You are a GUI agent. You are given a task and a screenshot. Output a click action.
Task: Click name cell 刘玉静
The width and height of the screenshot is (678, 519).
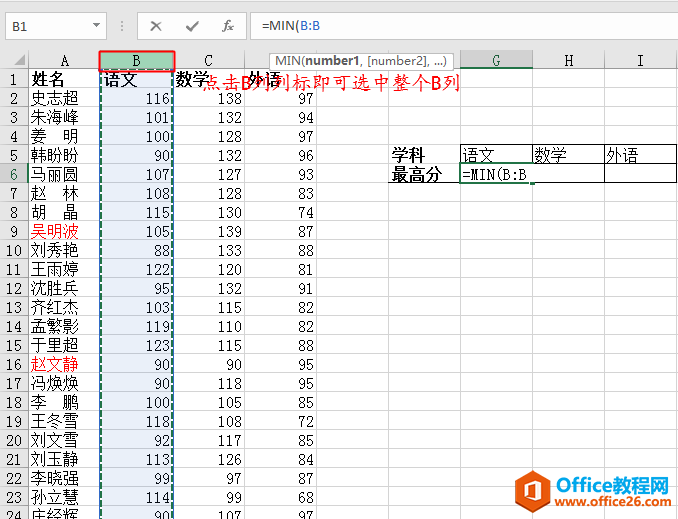coord(64,459)
